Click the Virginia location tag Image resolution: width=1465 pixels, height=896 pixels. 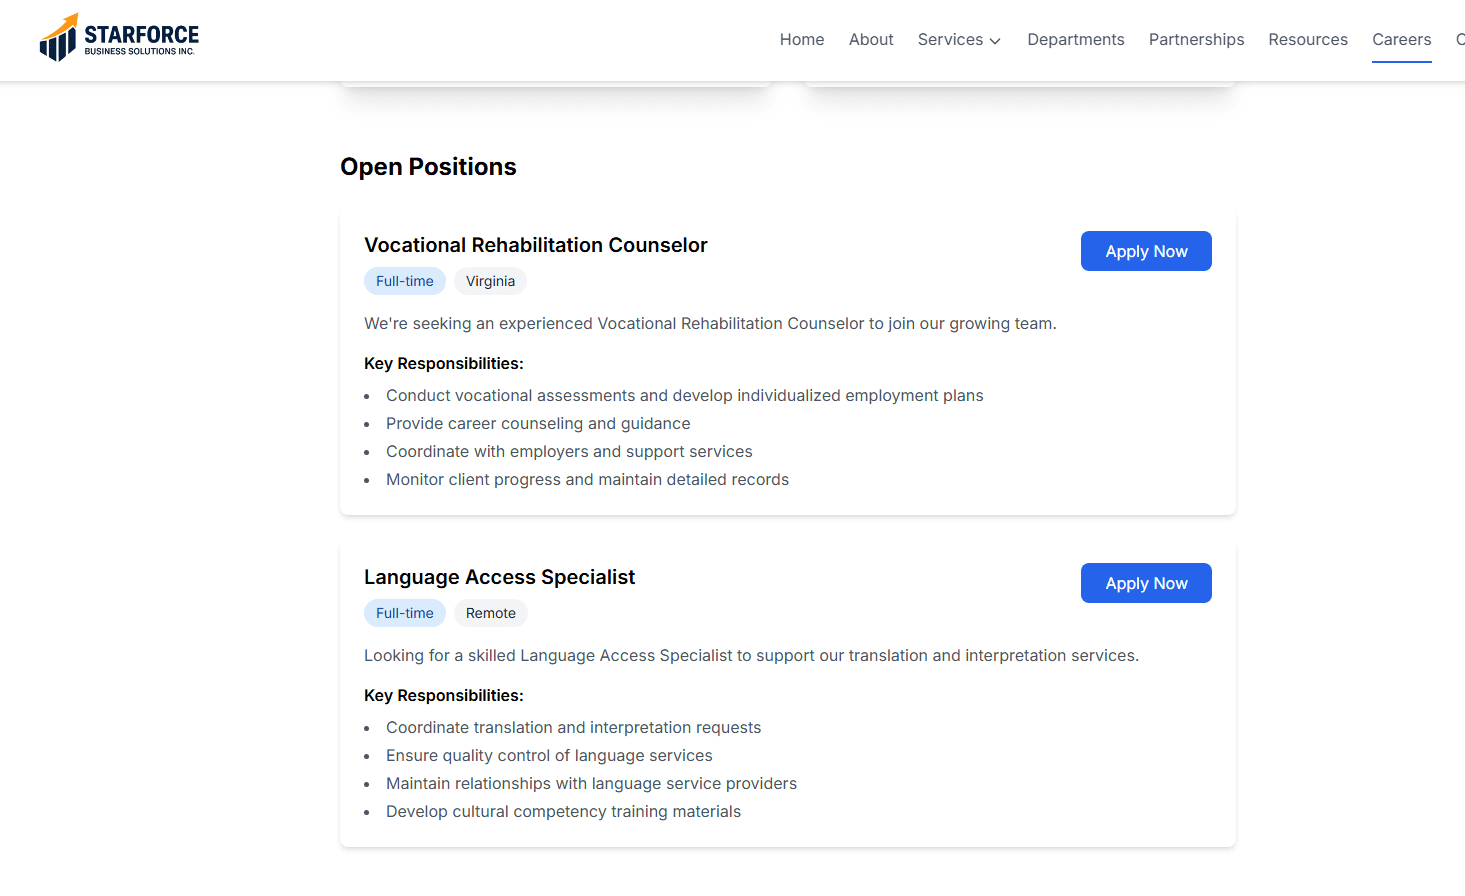(x=490, y=281)
